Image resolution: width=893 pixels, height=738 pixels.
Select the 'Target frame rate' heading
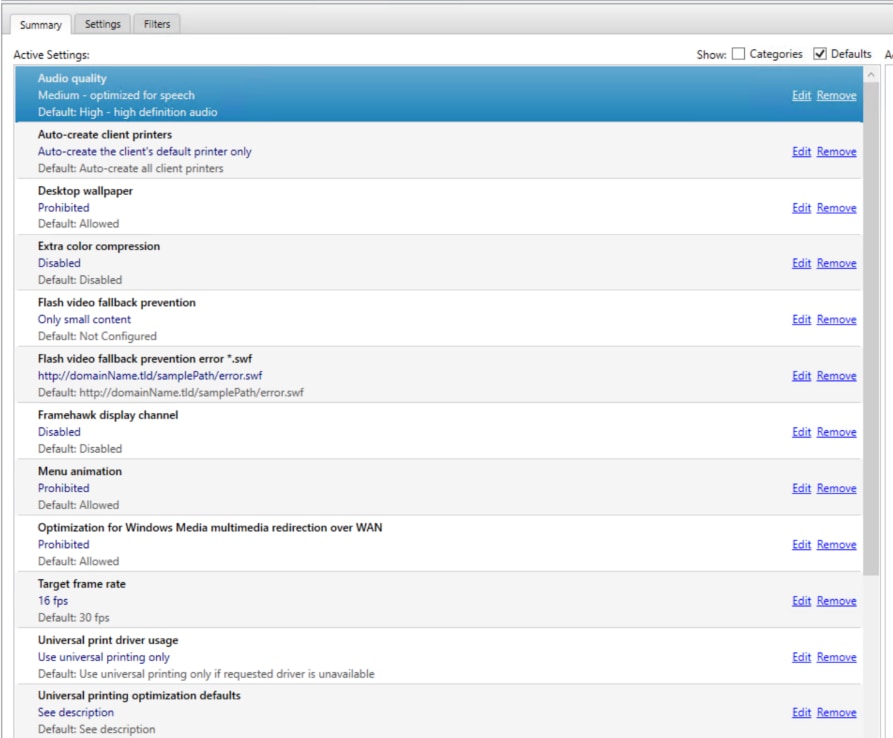click(x=81, y=584)
